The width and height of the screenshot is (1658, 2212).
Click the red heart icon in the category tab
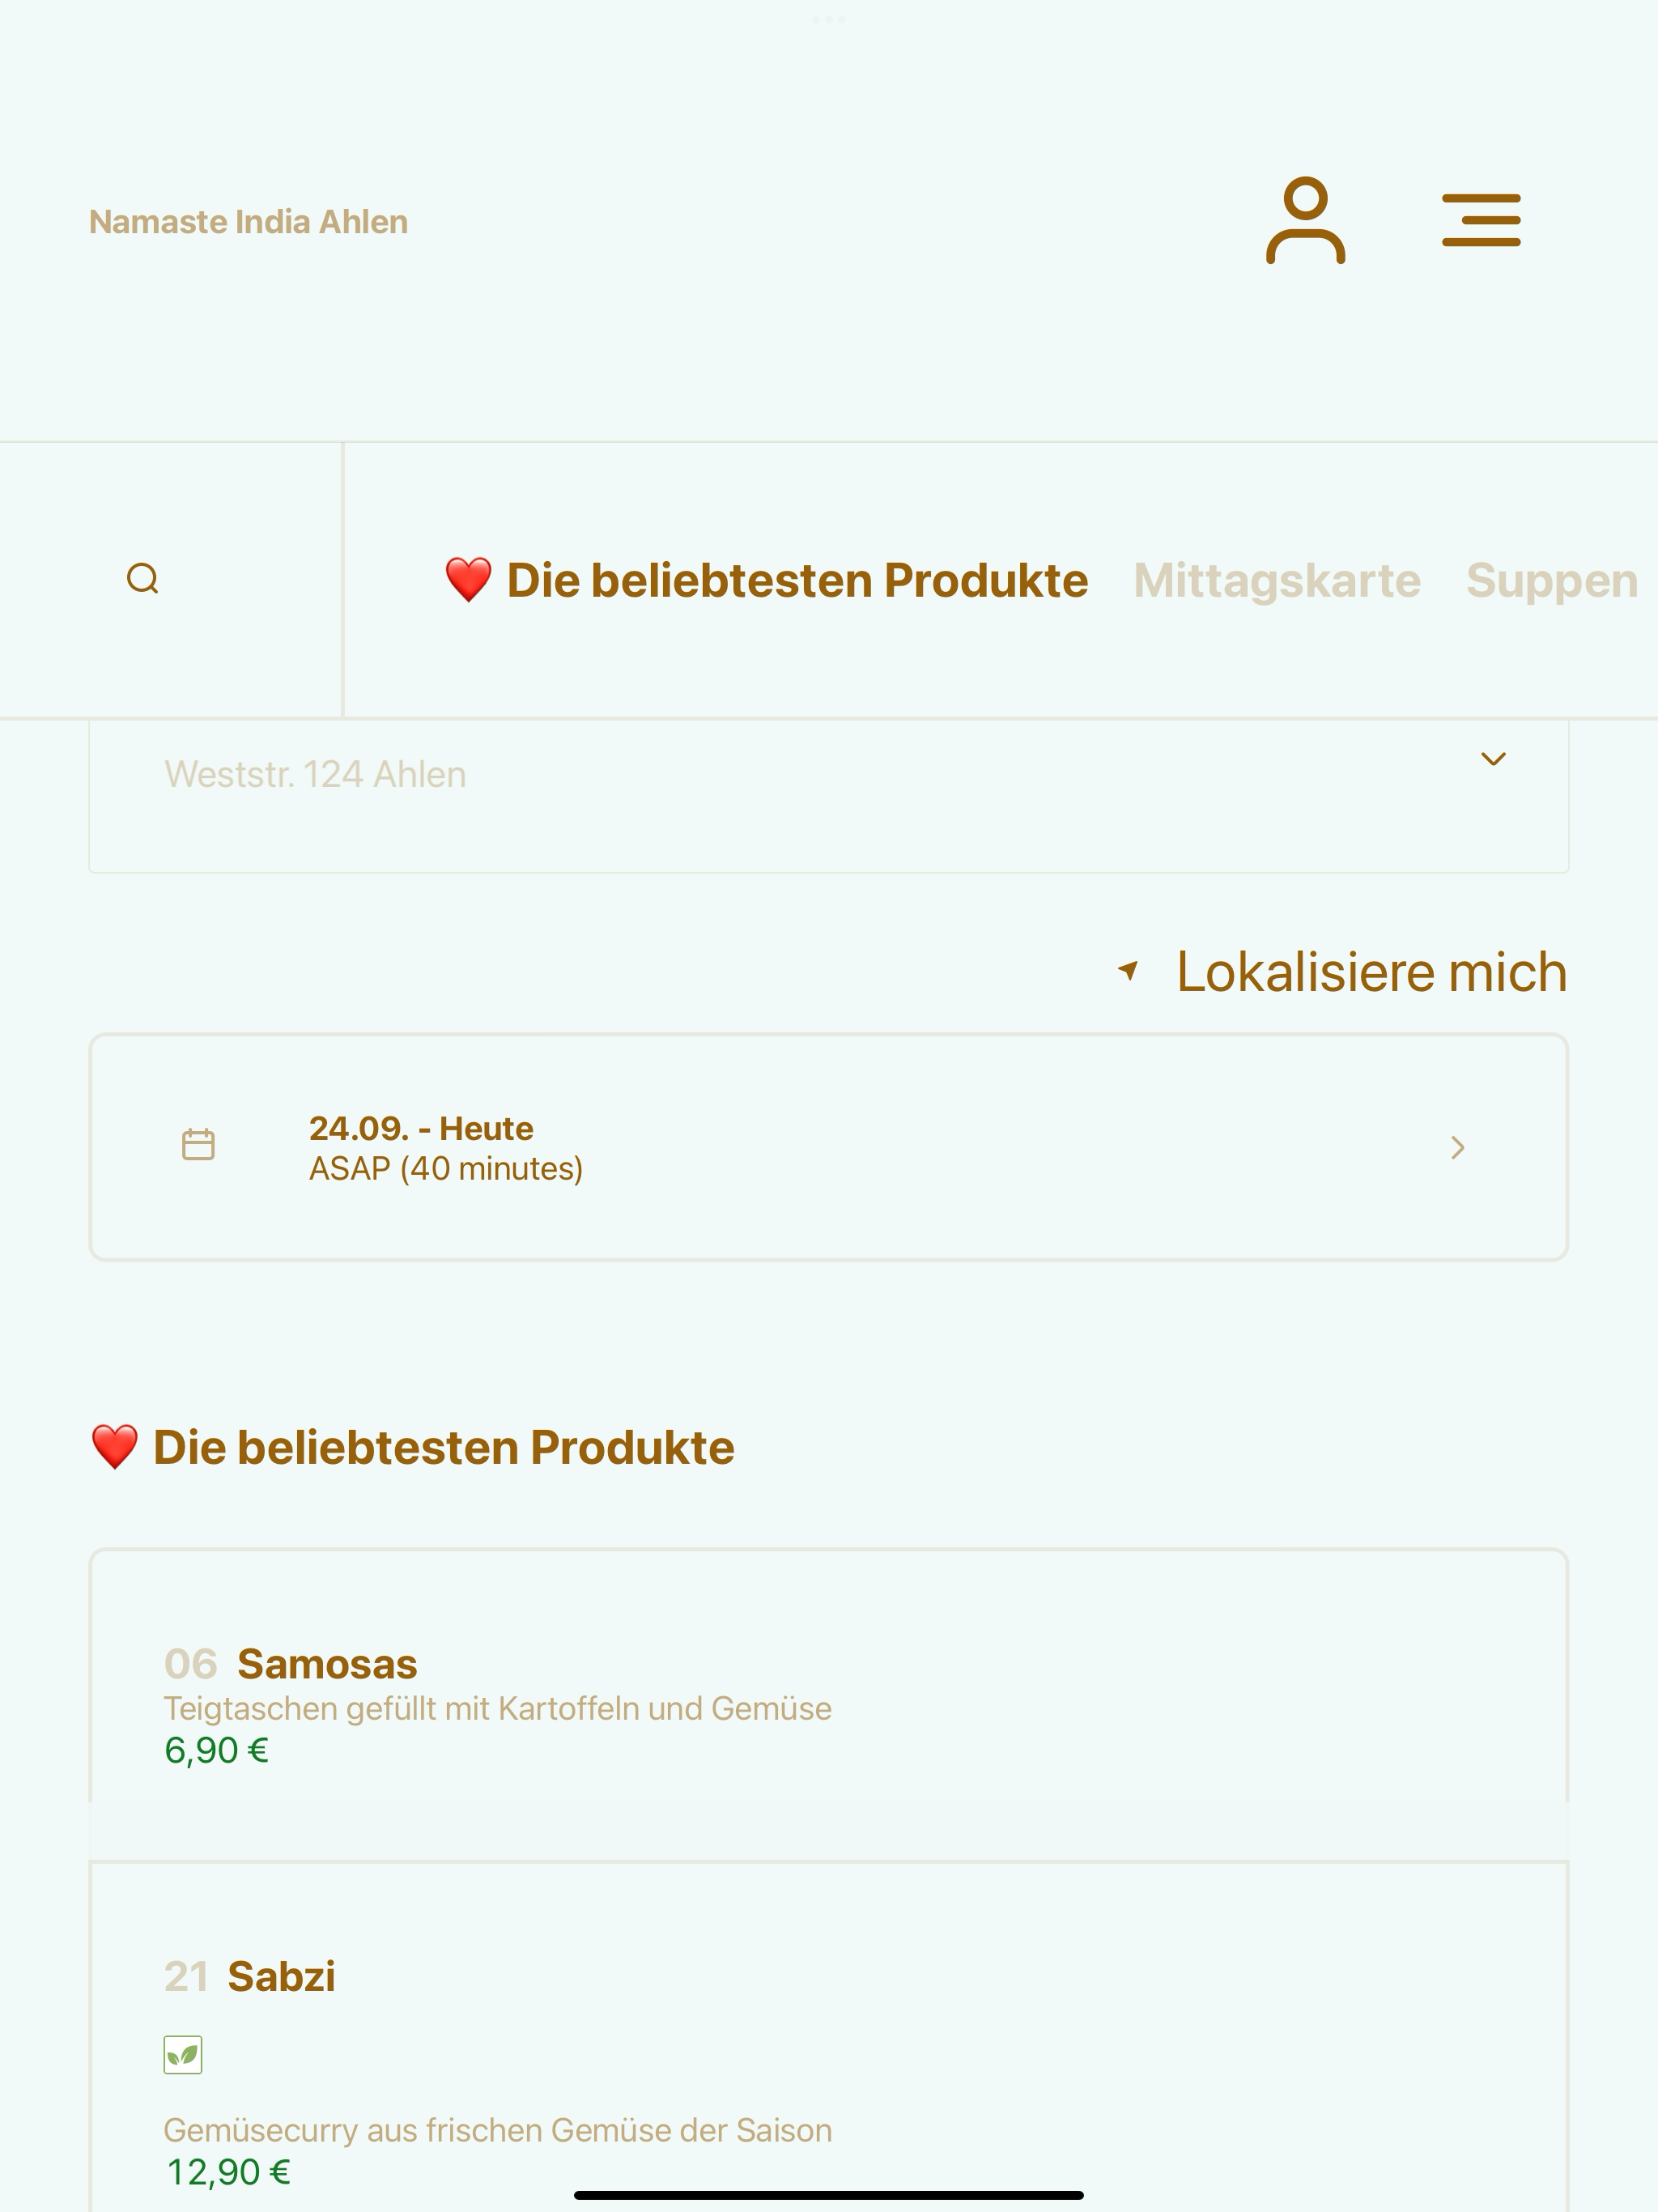coord(468,580)
